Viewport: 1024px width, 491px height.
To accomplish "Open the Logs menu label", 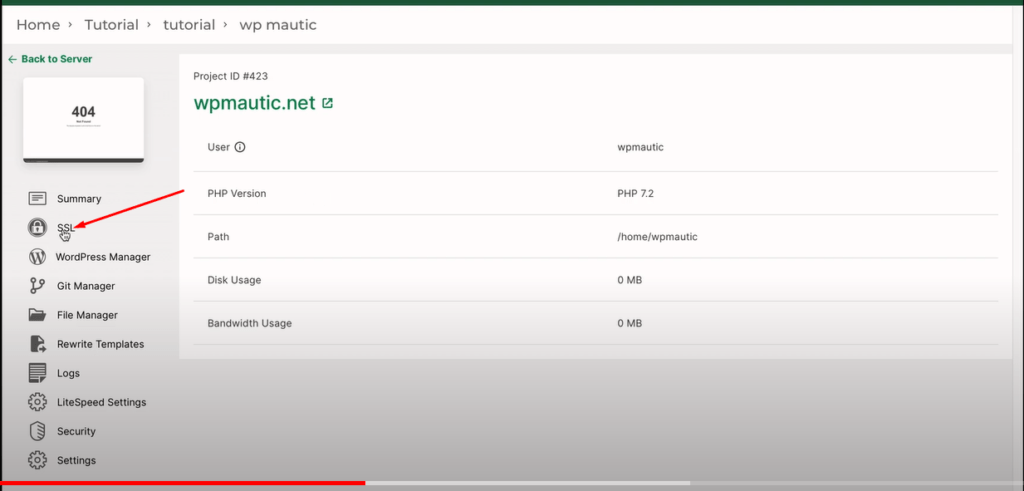I will coord(69,373).
